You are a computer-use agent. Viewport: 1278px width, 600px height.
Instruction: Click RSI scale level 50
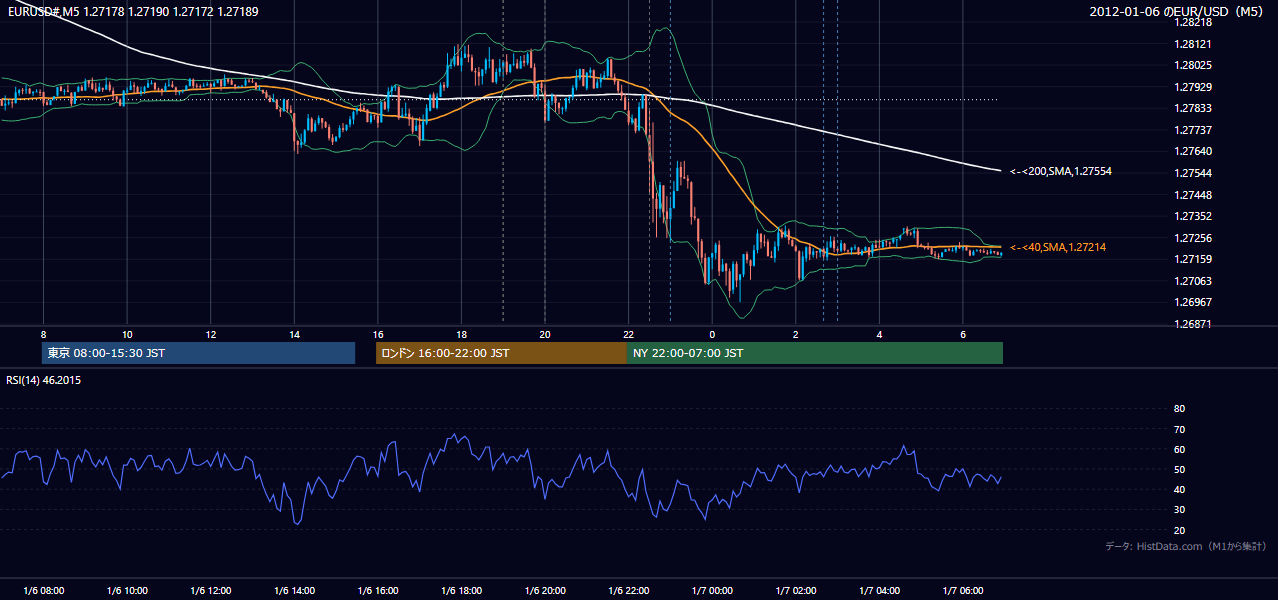pyautogui.click(x=1179, y=469)
